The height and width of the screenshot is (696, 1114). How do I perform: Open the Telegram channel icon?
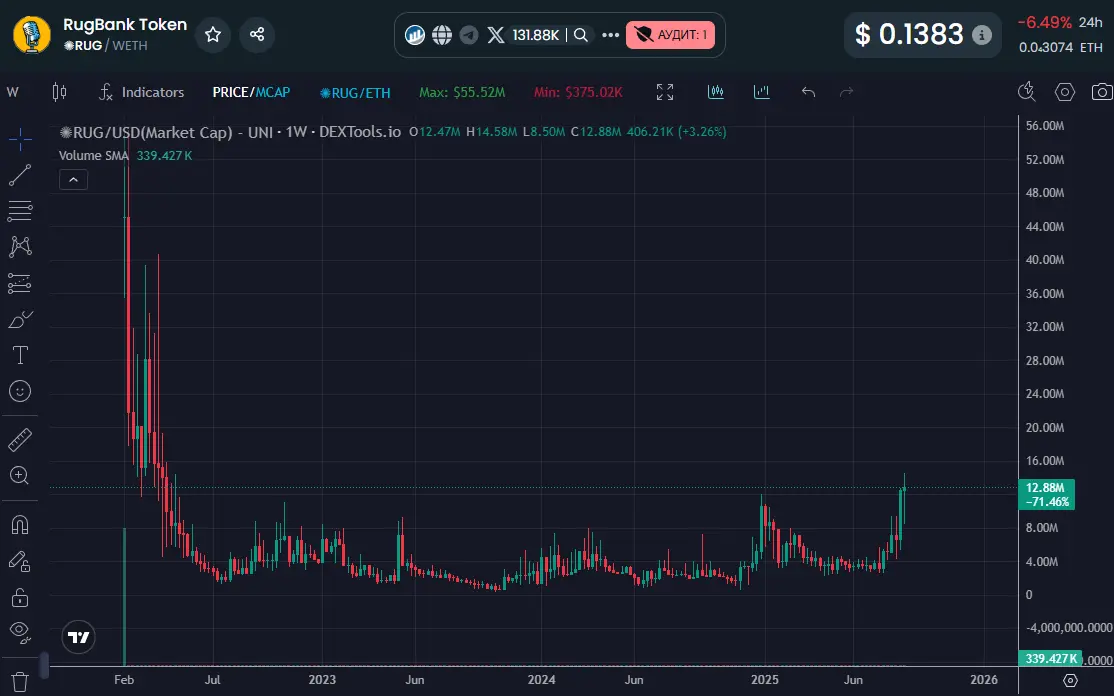[469, 35]
